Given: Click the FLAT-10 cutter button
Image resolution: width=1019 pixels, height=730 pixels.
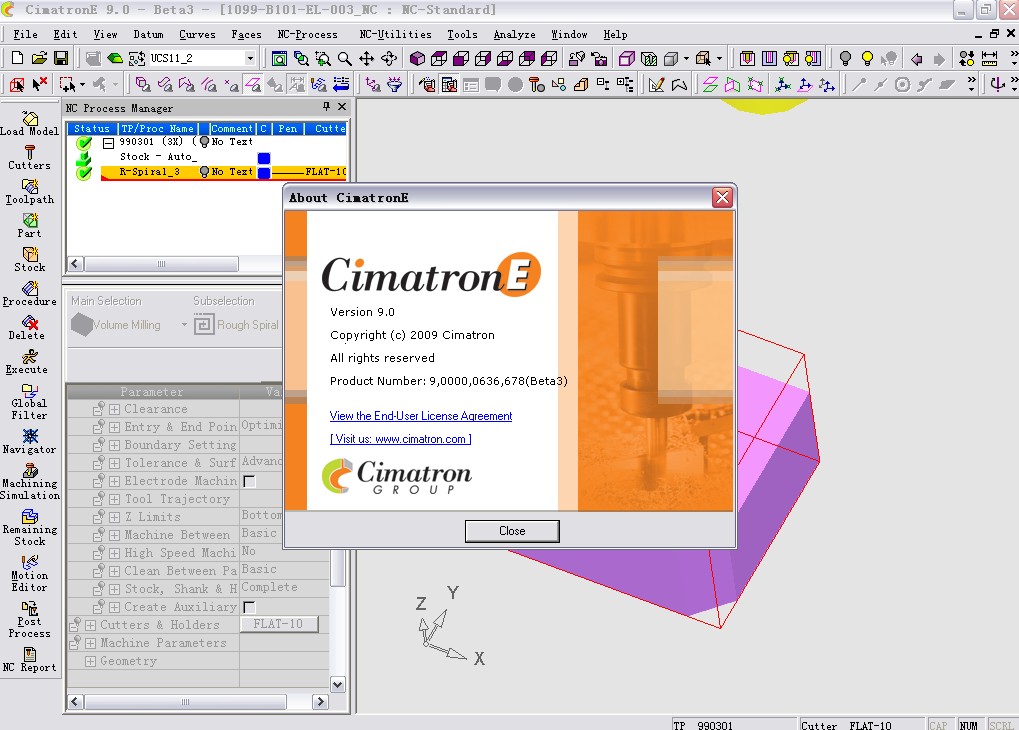Looking at the screenshot, I should (279, 624).
